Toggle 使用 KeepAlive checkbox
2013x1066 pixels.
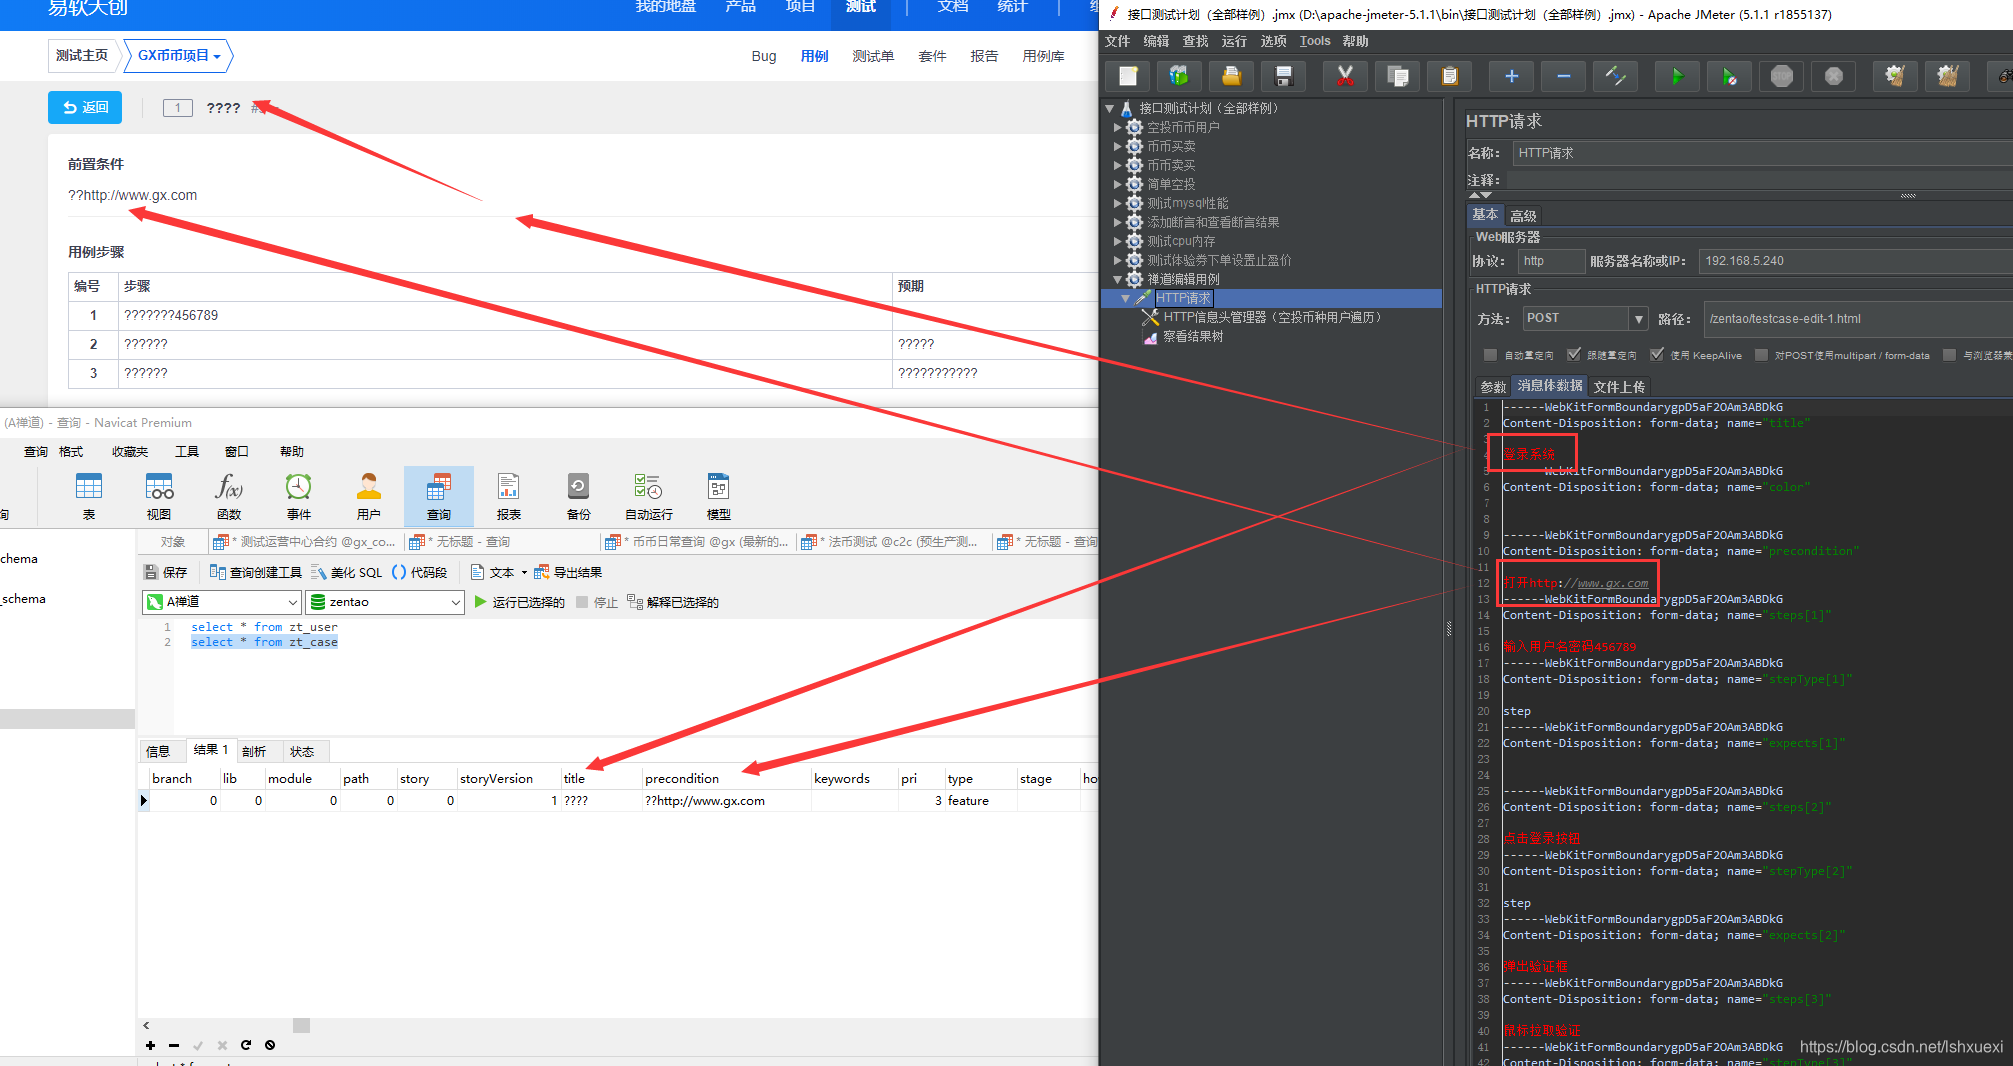[1657, 355]
